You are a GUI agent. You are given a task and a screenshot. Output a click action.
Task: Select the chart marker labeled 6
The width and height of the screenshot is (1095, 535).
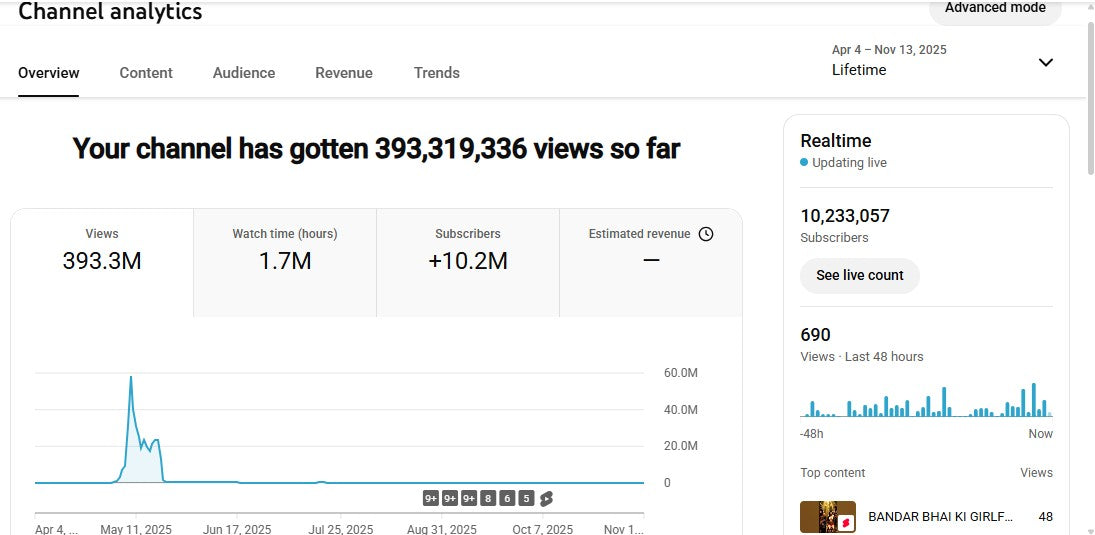(507, 498)
